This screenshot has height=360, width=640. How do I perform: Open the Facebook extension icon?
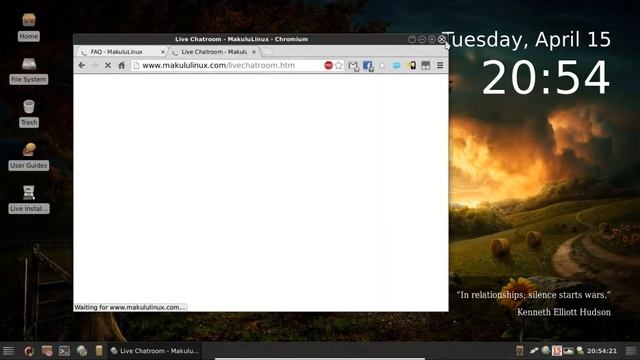[368, 66]
